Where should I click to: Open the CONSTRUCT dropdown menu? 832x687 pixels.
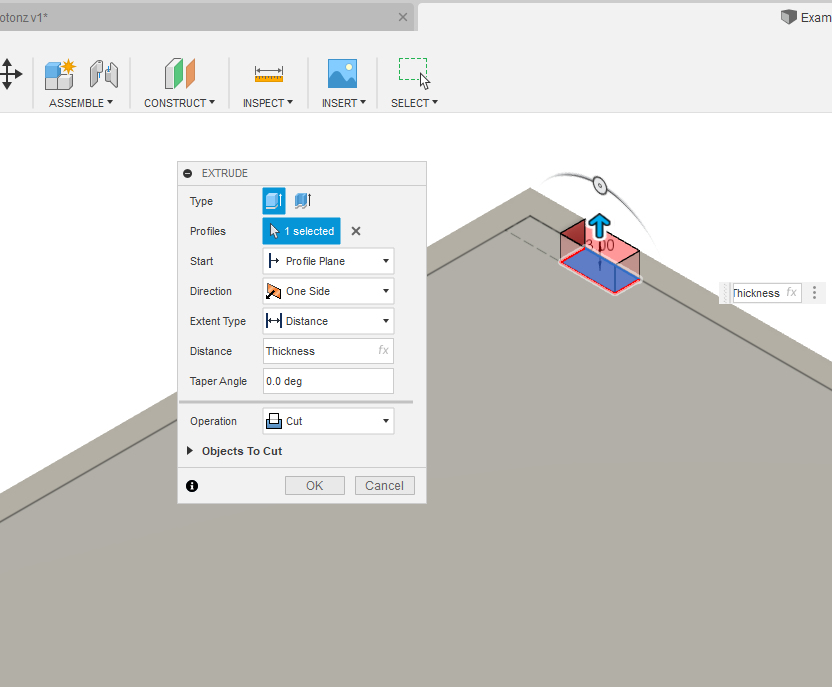click(x=179, y=103)
